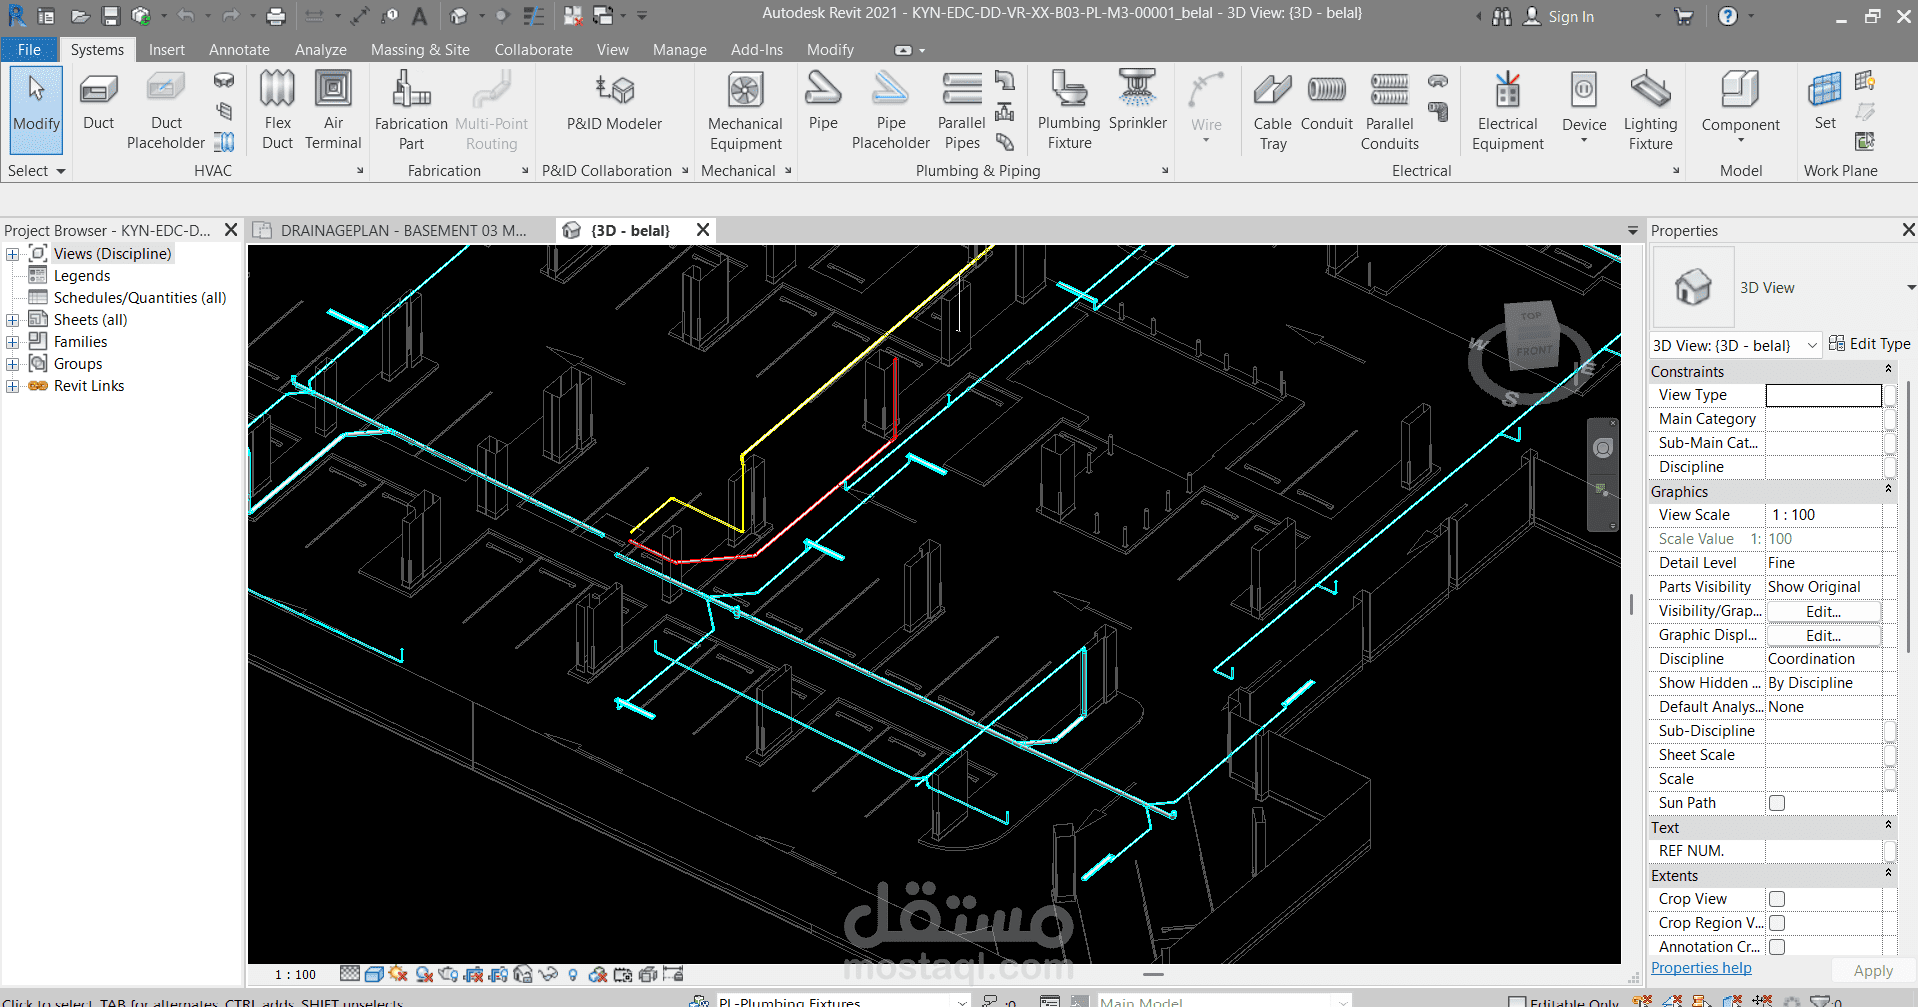Activate the Pipe tool
The image size is (1918, 1007).
pos(823,102)
